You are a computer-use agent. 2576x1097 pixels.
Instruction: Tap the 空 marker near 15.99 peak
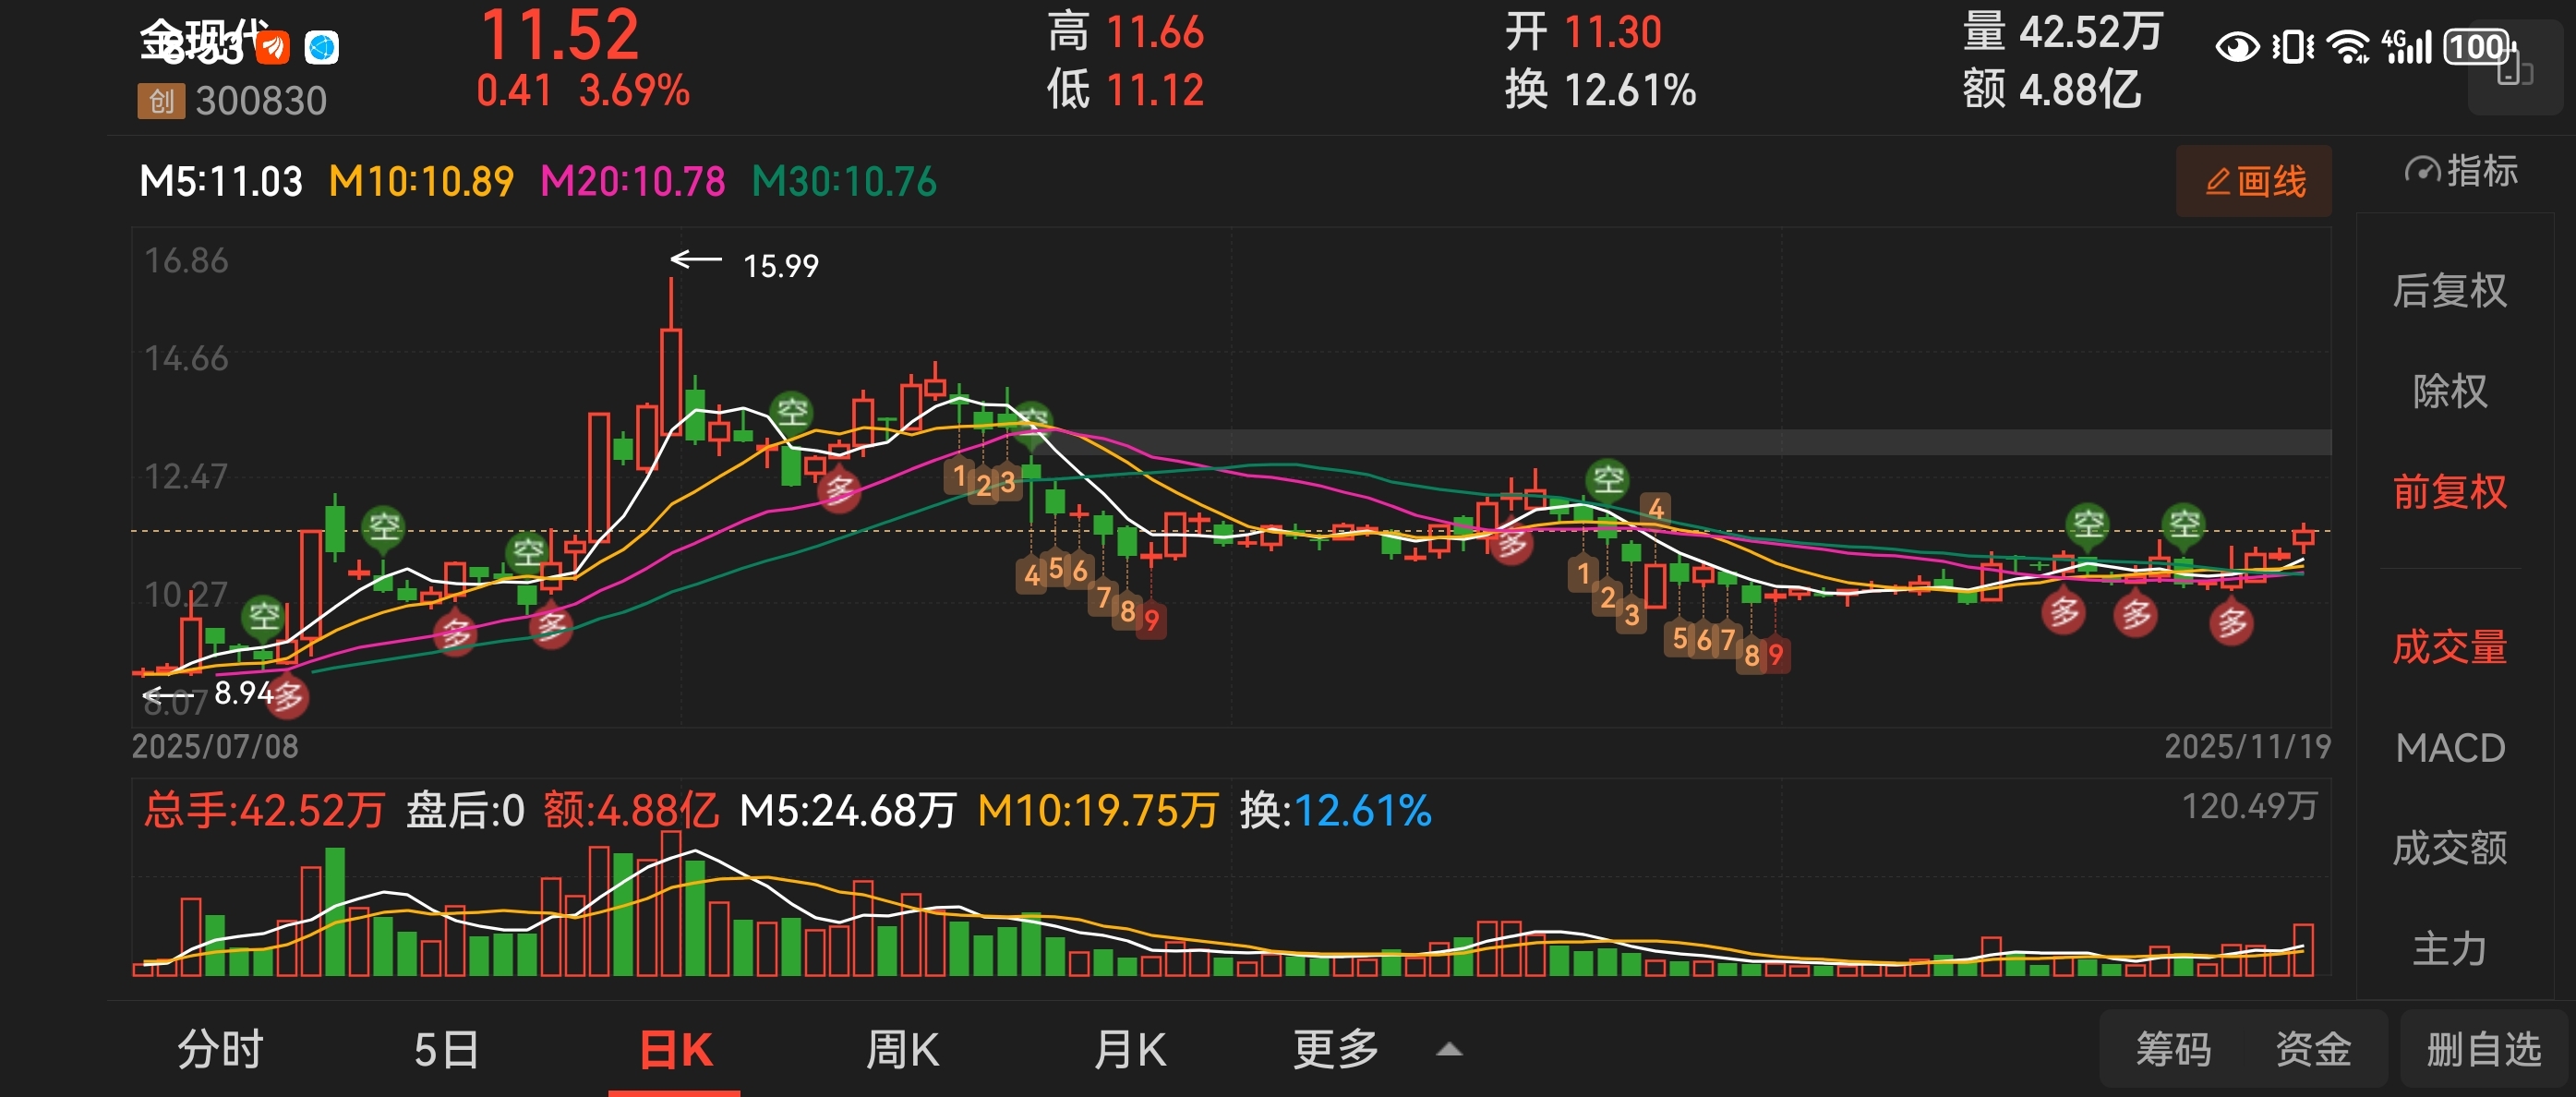[792, 411]
